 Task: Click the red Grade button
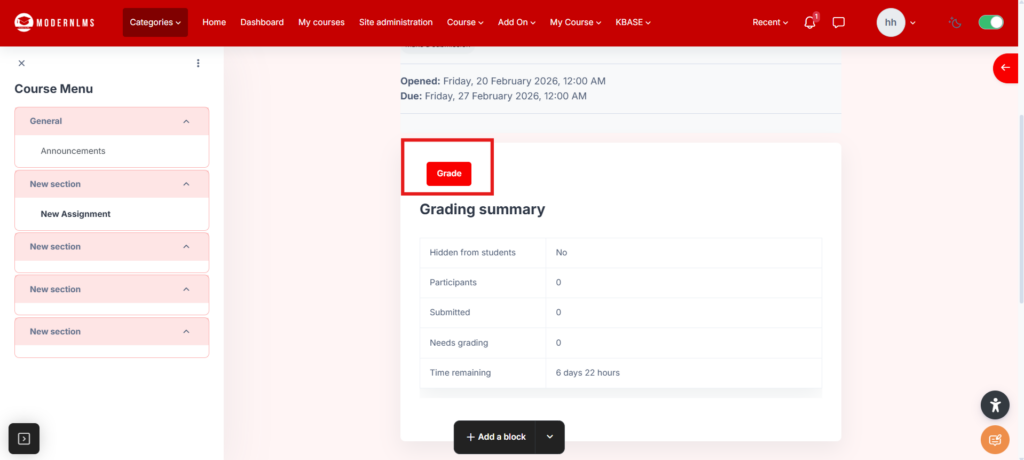click(x=448, y=173)
